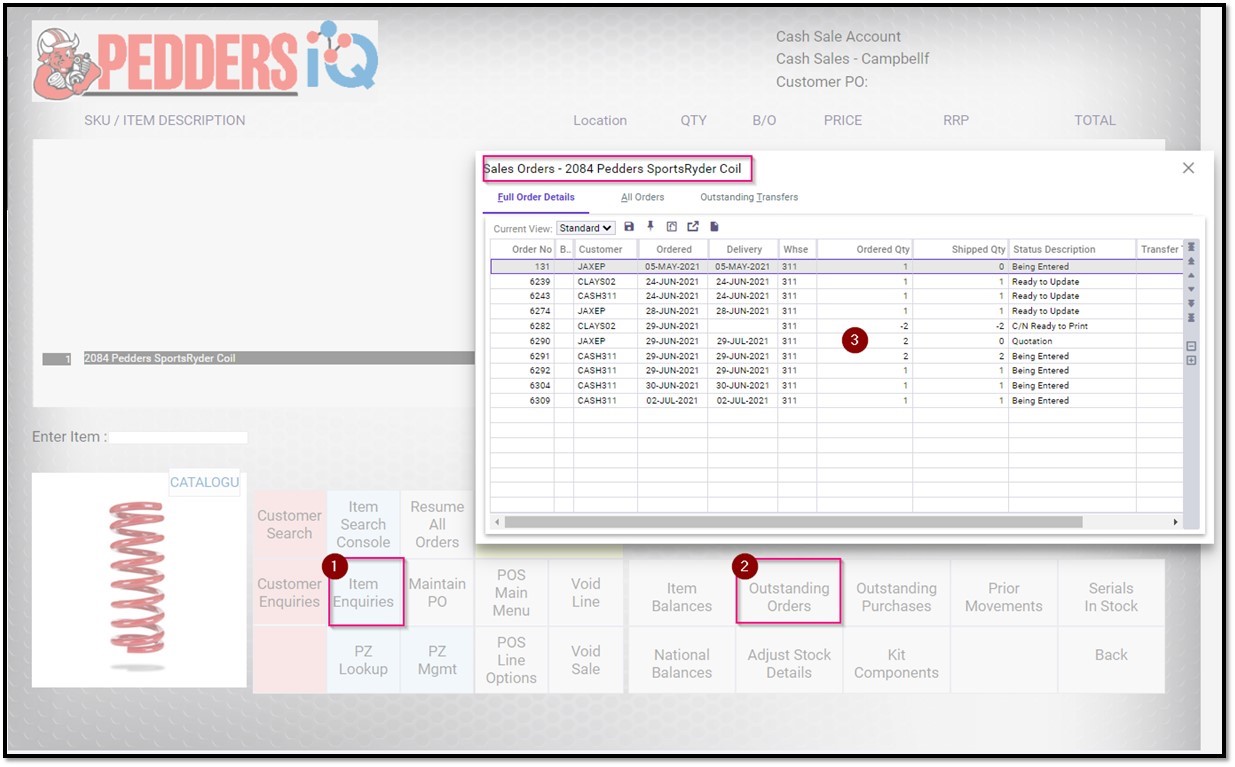Click the C/N Ready to Print status
Viewport: 1235px width, 767px height.
coord(1072,326)
